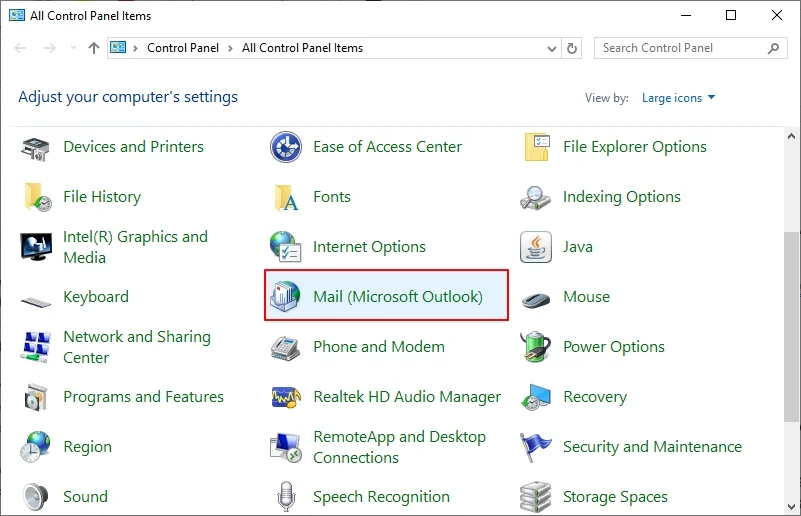Click the Security and Maintenance flag icon
Image resolution: width=801 pixels, height=516 pixels.
[537, 447]
